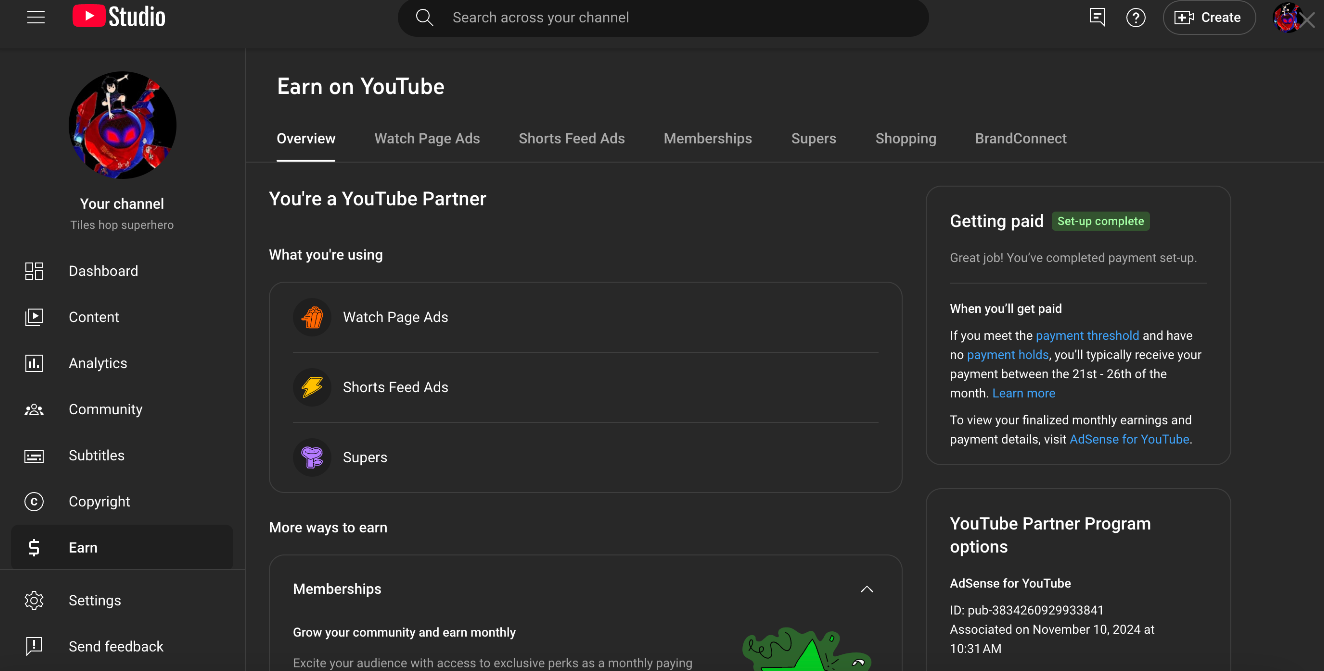Screen dimensions: 1324x671
Task: Click the Create button
Action: pos(1209,17)
